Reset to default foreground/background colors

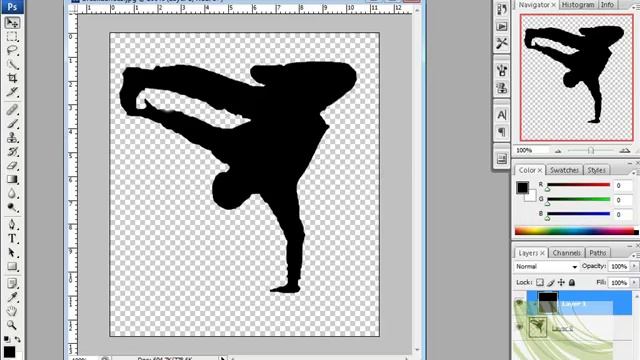pos(7,339)
